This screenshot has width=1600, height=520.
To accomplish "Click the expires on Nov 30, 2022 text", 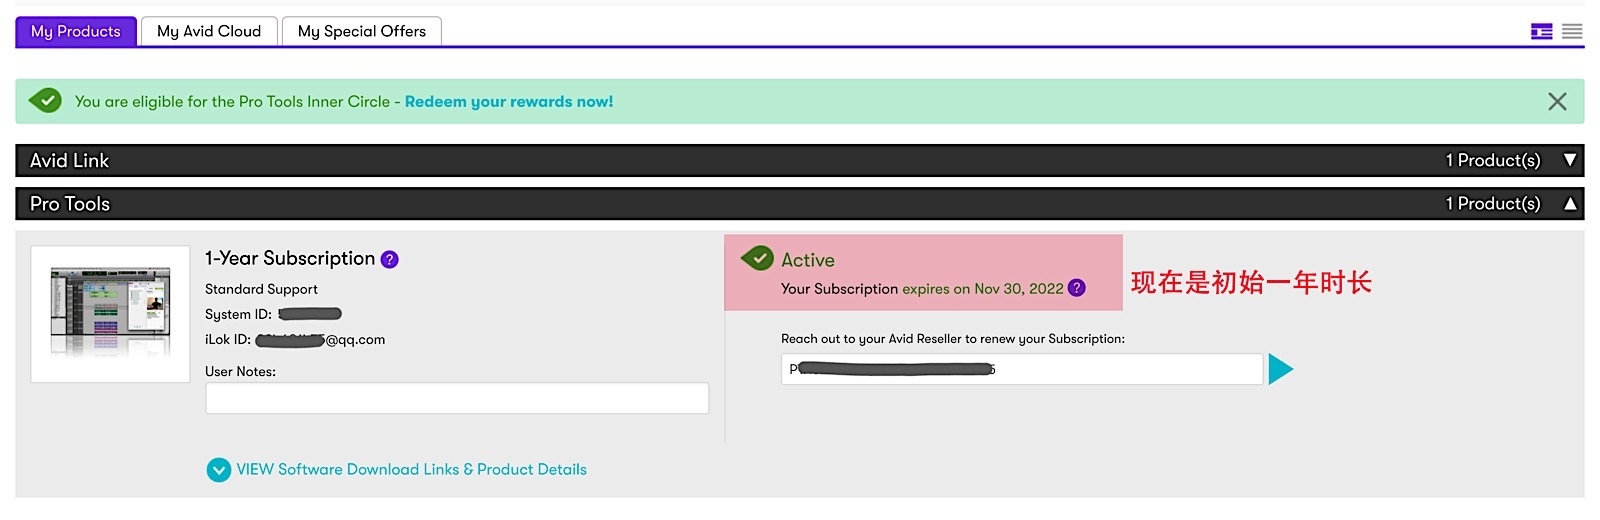I will tap(983, 289).
